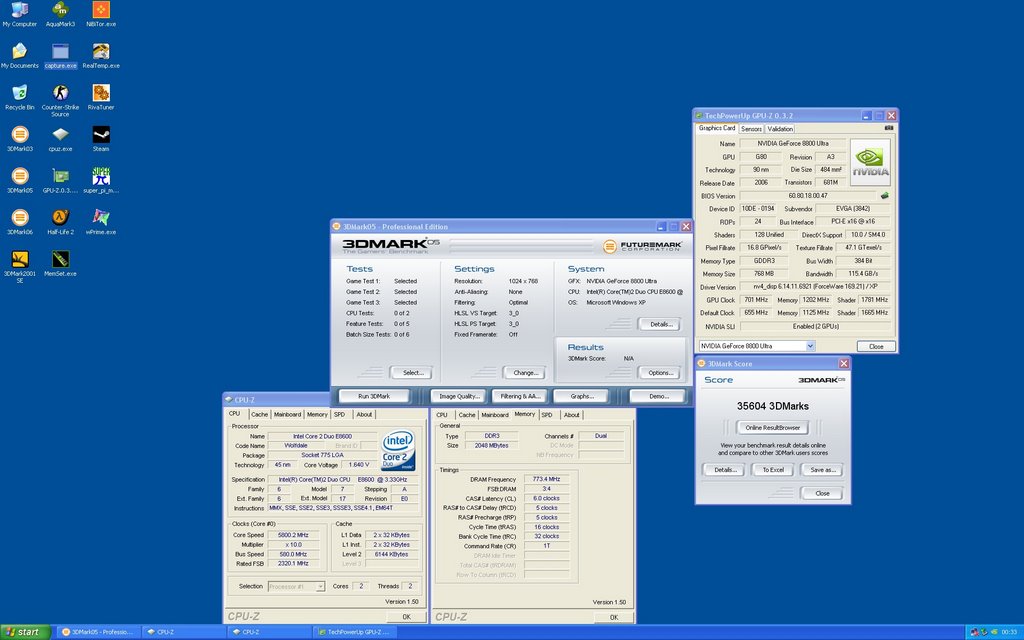
Task: Click the GPU name field NVIDIA GeForce 8800 Ultra
Action: pyautogui.click(x=793, y=143)
